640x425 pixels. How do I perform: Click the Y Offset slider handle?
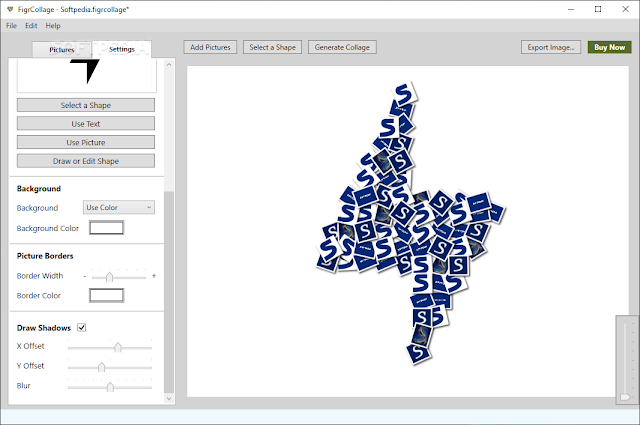(x=101, y=367)
